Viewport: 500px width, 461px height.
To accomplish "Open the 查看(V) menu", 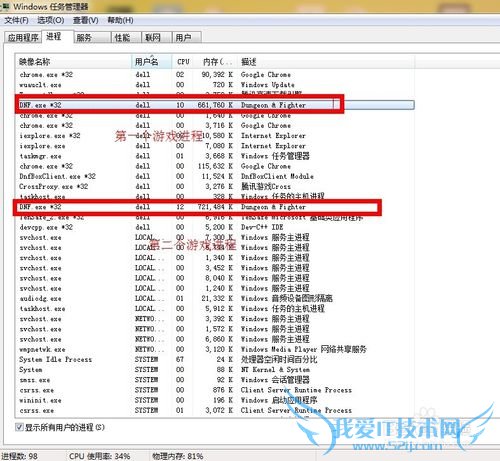I will tap(86, 20).
